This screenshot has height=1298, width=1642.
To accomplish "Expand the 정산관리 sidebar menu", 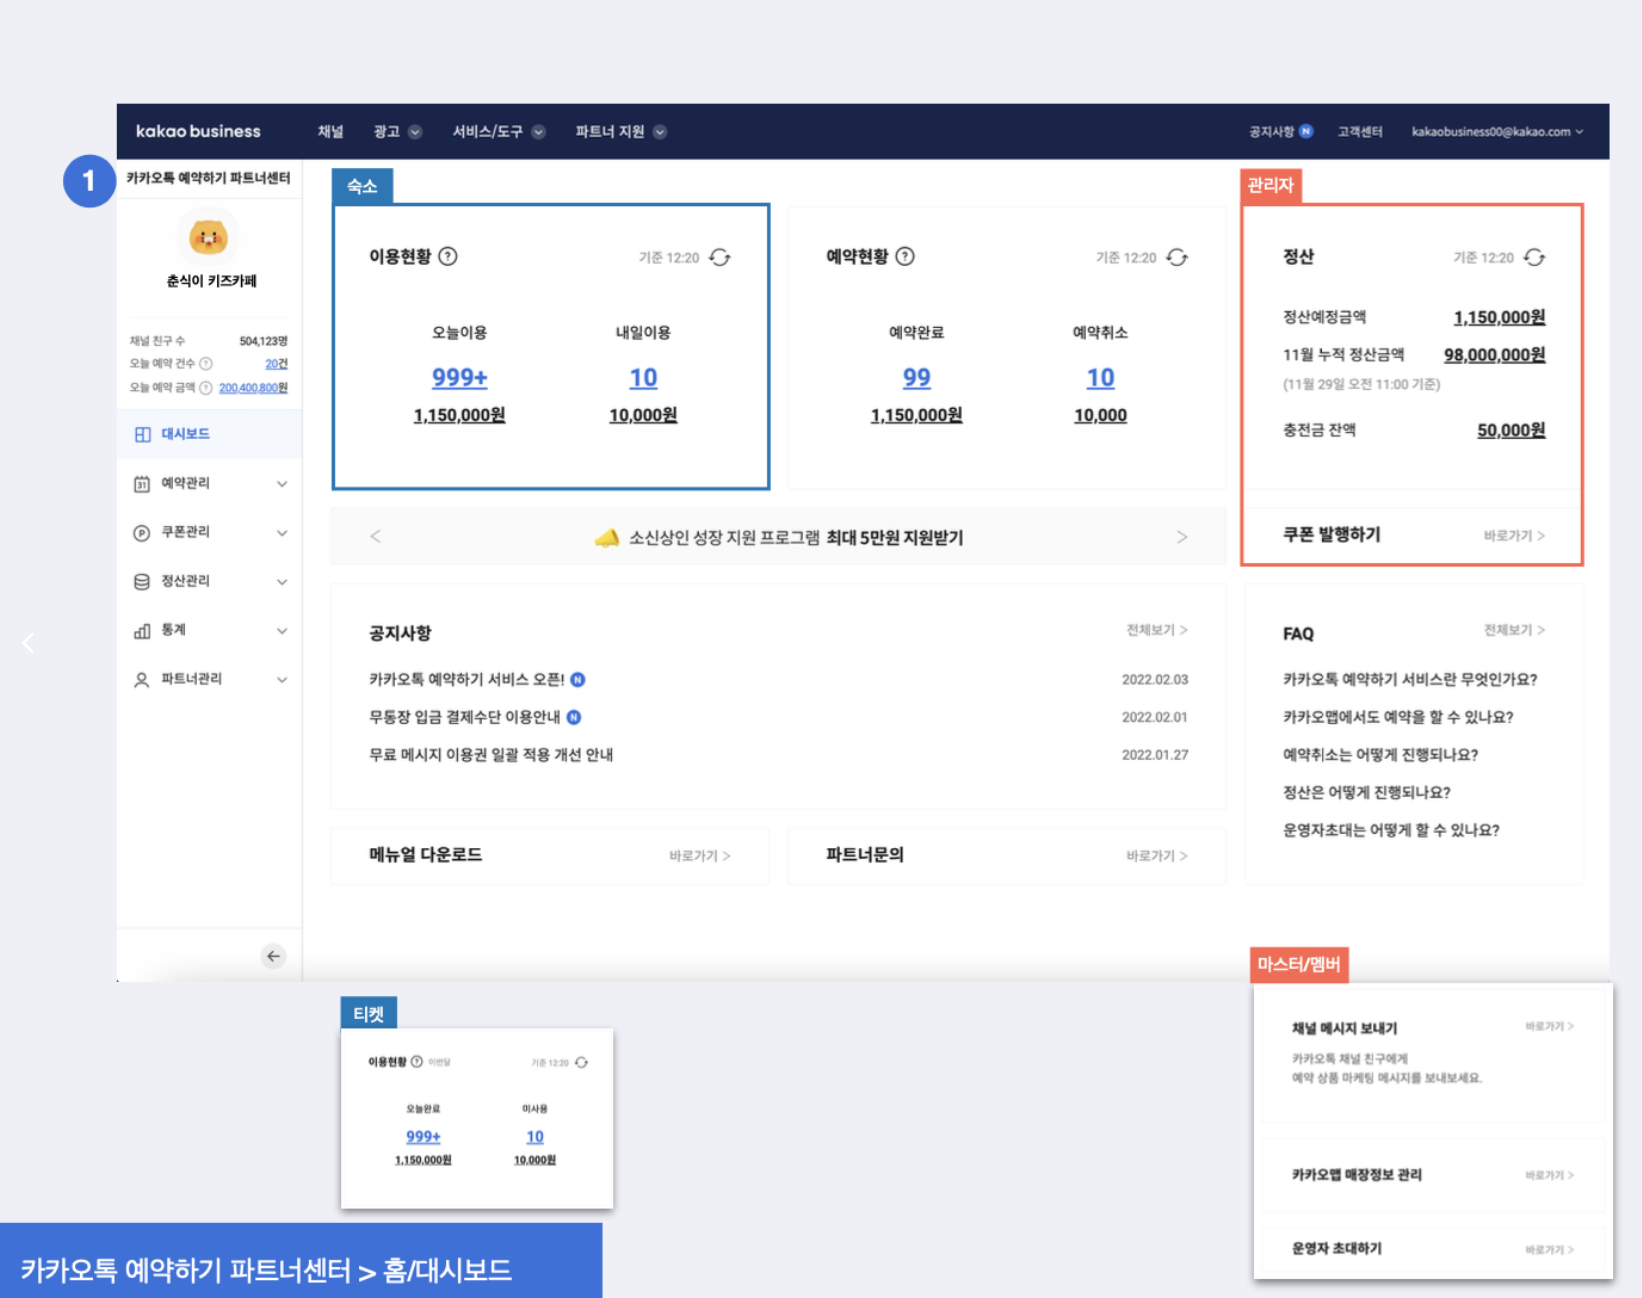I will [x=282, y=582].
